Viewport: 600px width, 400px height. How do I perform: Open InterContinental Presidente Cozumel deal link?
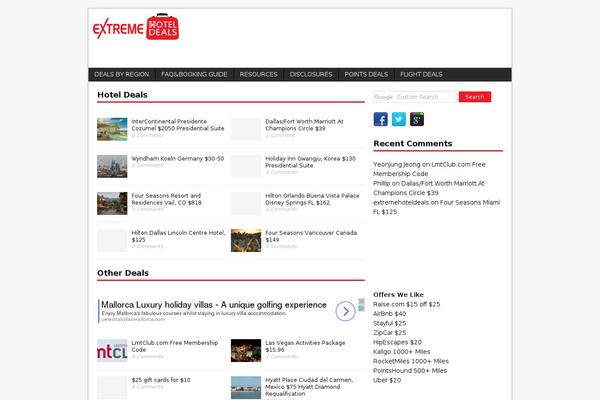point(178,125)
